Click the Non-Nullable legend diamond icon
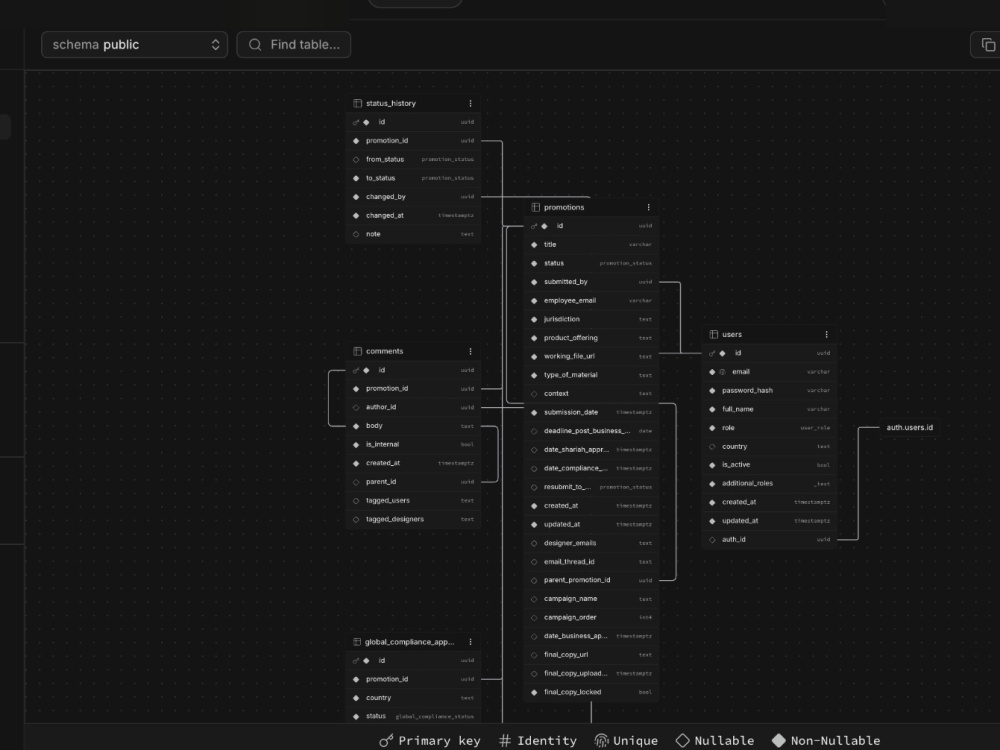1000x750 pixels. tap(779, 740)
